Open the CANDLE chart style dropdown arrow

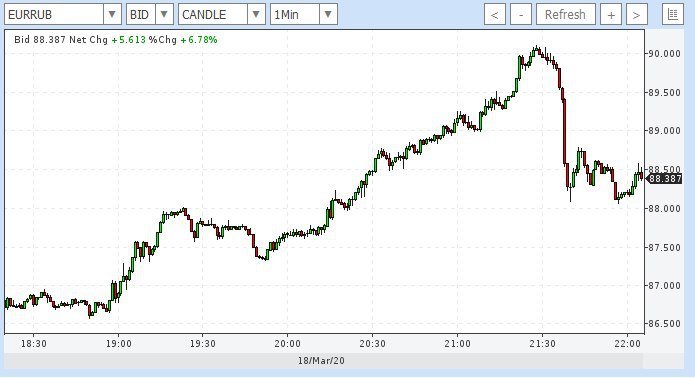pos(256,15)
